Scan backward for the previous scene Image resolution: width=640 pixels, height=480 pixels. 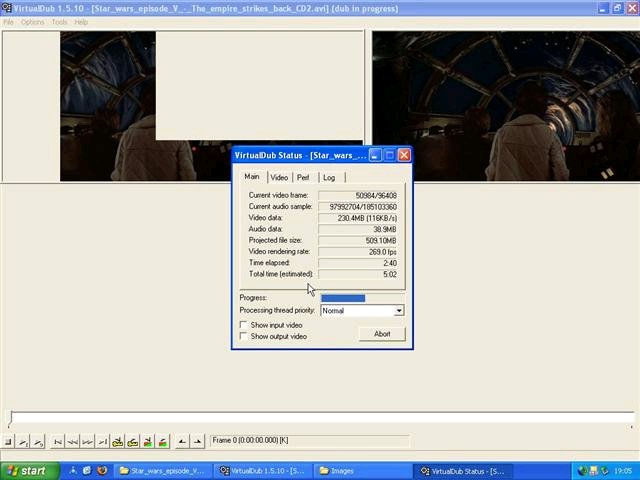[148, 442]
